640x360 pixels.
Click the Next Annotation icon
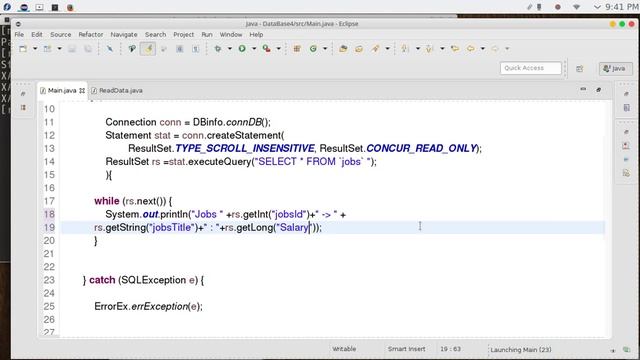tap(405, 49)
